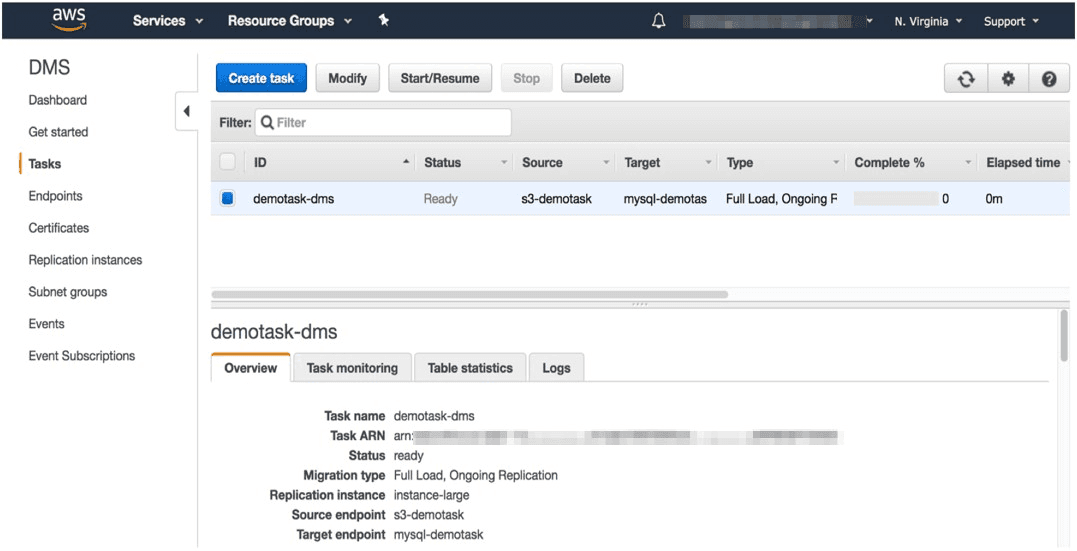The height and width of the screenshot is (551, 1077).
Task: Open the help question mark icon
Action: click(x=1049, y=79)
